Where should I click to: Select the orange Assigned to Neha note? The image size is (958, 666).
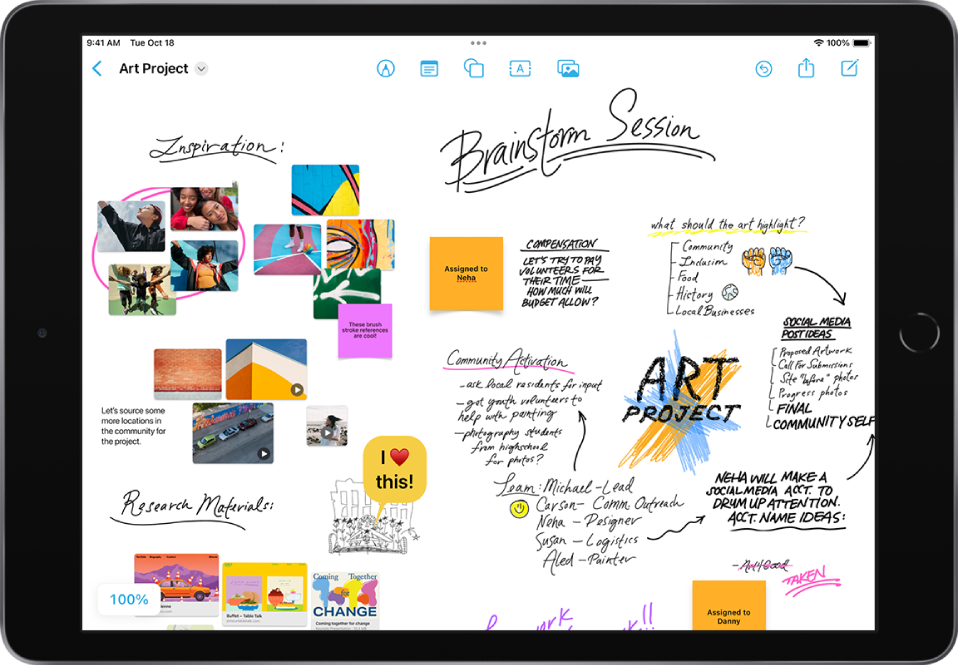tap(467, 273)
